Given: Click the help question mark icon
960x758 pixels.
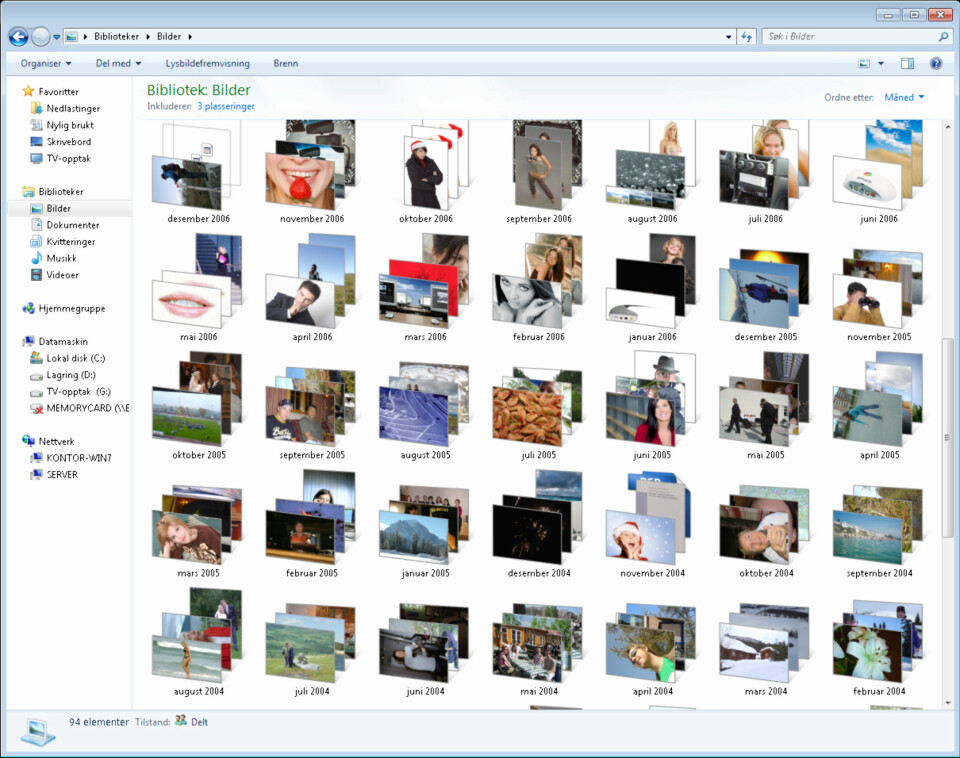Looking at the screenshot, I should tap(936, 63).
